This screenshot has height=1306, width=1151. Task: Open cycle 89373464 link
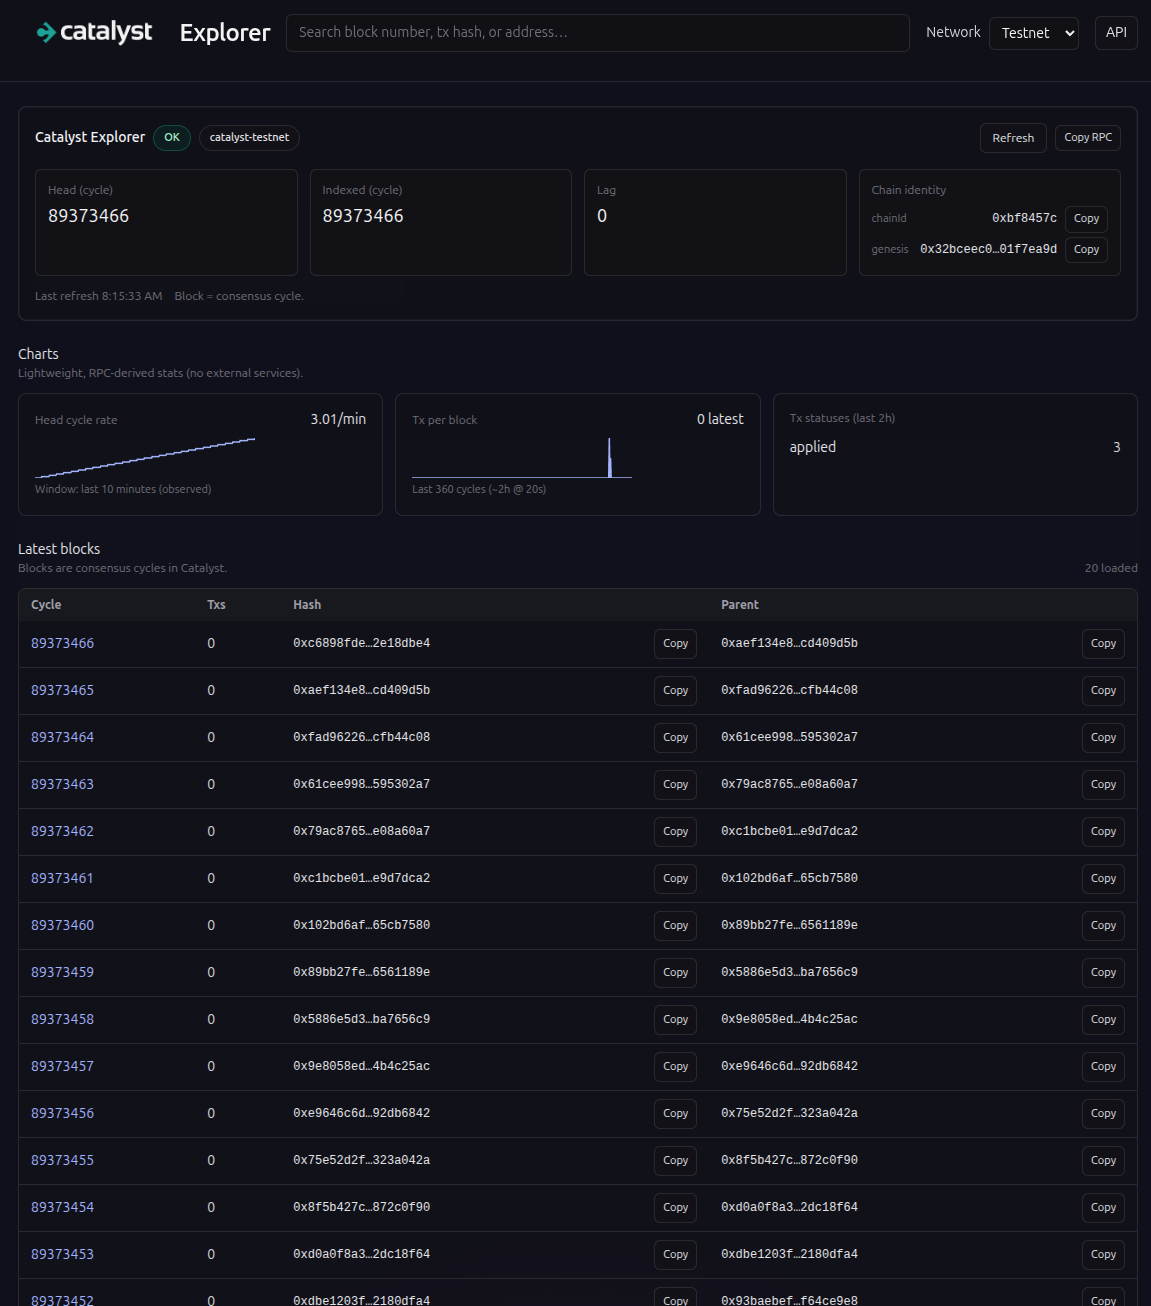62,737
